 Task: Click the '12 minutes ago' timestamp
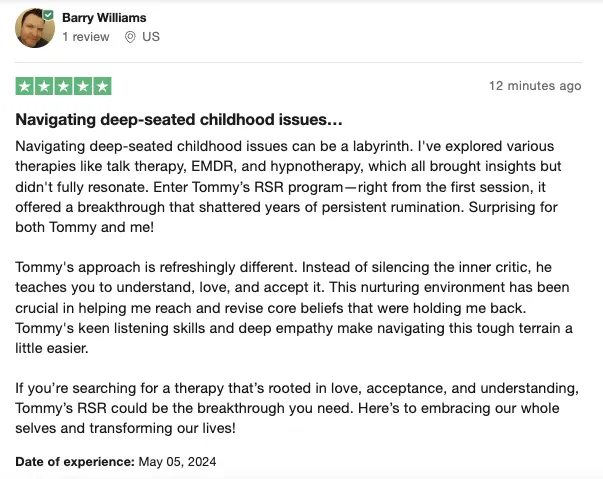click(535, 86)
